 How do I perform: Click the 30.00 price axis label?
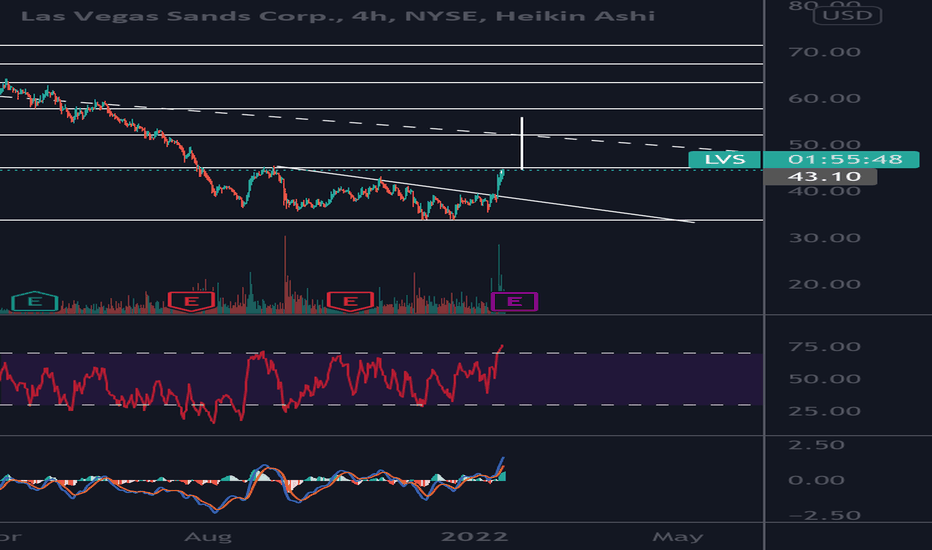point(824,238)
